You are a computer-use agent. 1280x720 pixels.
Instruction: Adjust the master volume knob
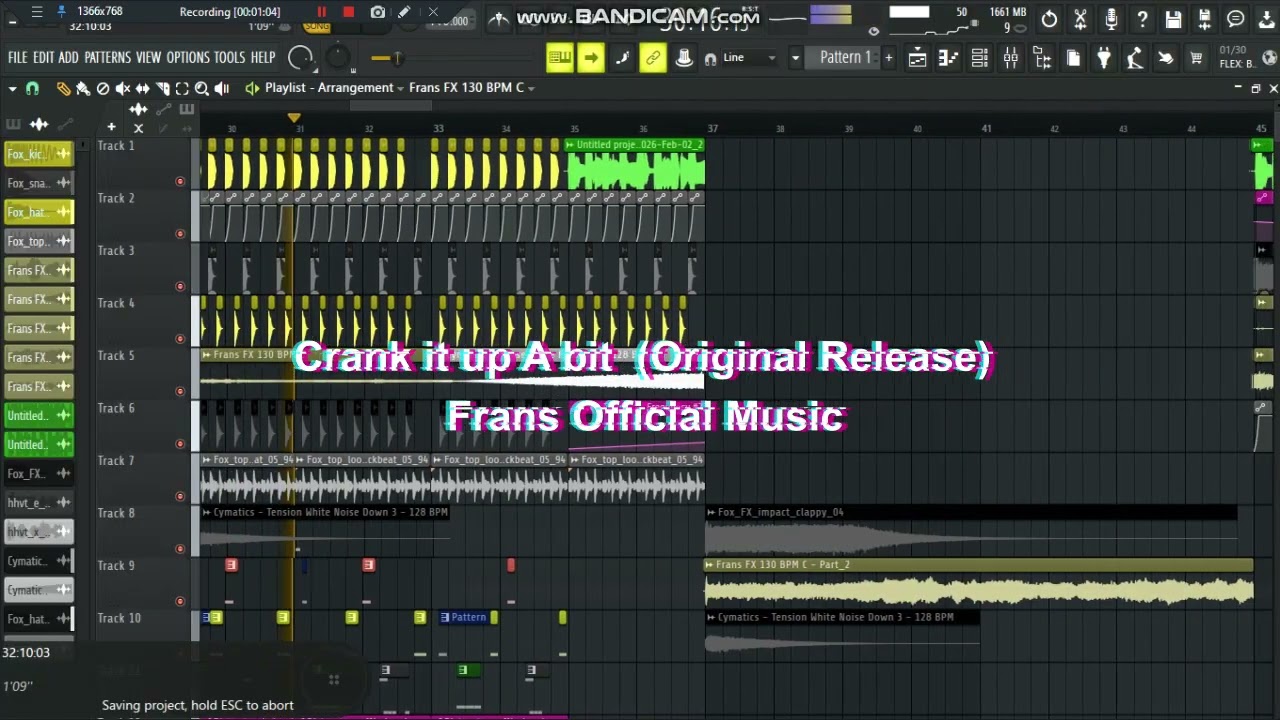click(301, 58)
